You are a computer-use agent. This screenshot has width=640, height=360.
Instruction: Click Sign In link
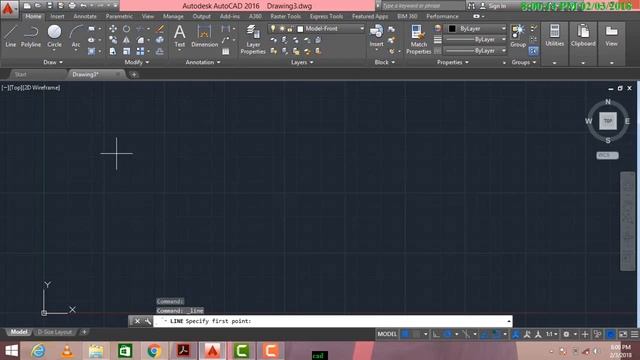pyautogui.click(x=497, y=6)
